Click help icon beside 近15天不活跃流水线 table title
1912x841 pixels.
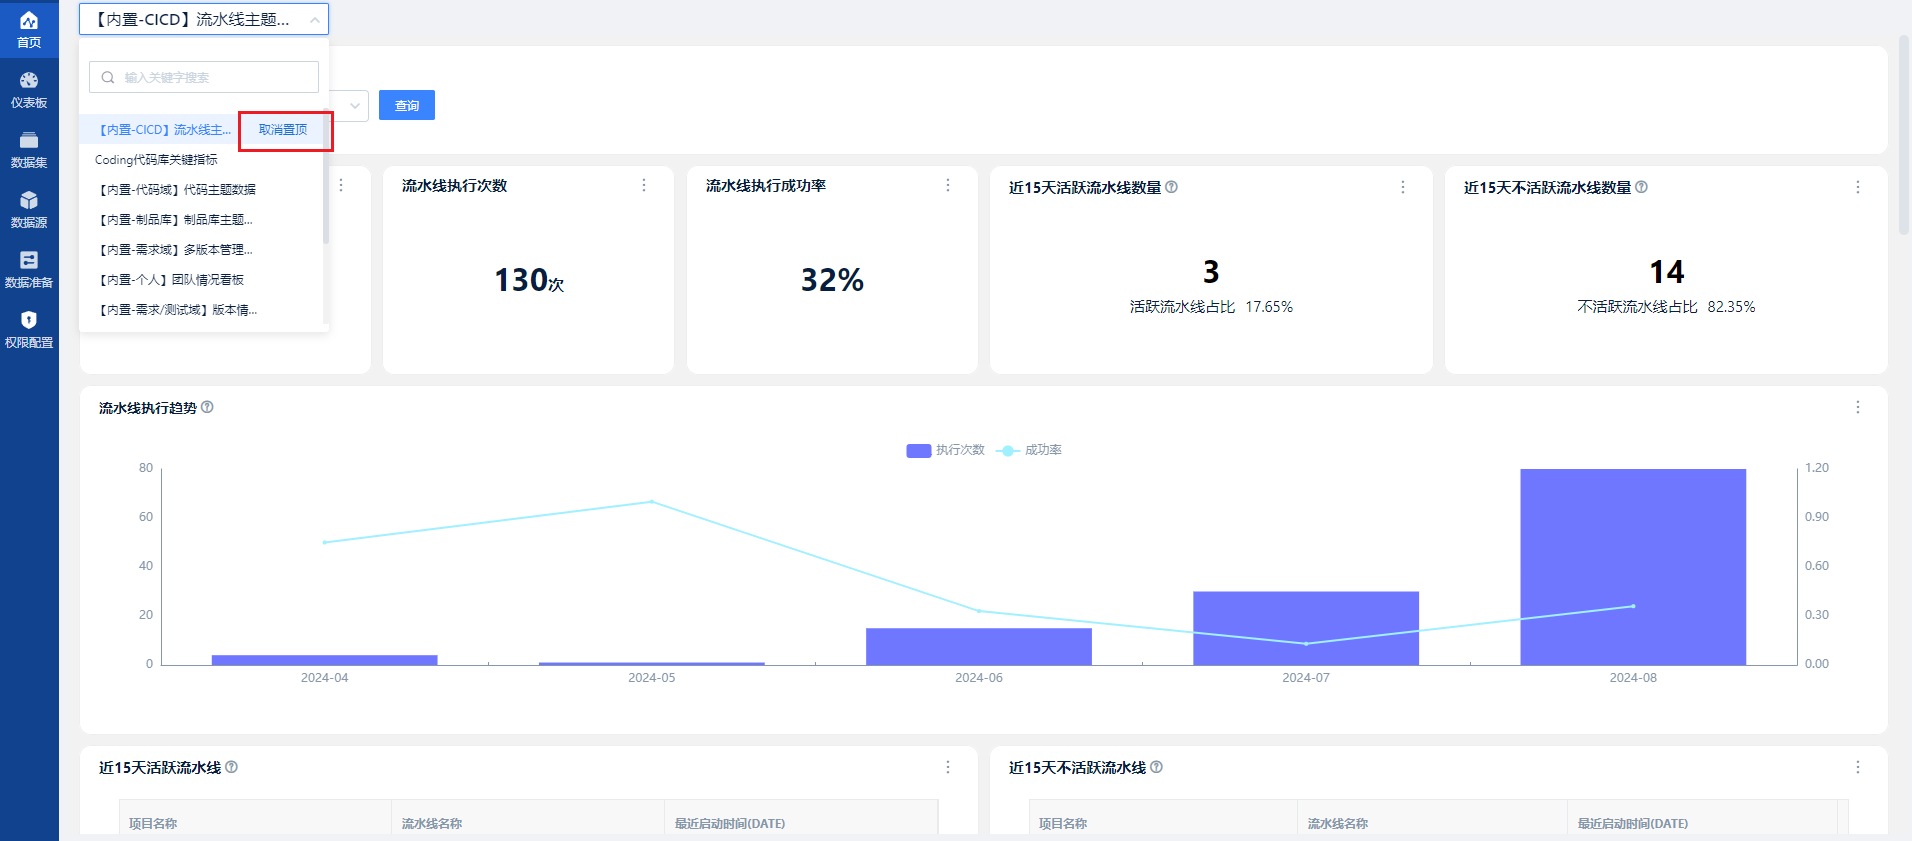click(1156, 767)
